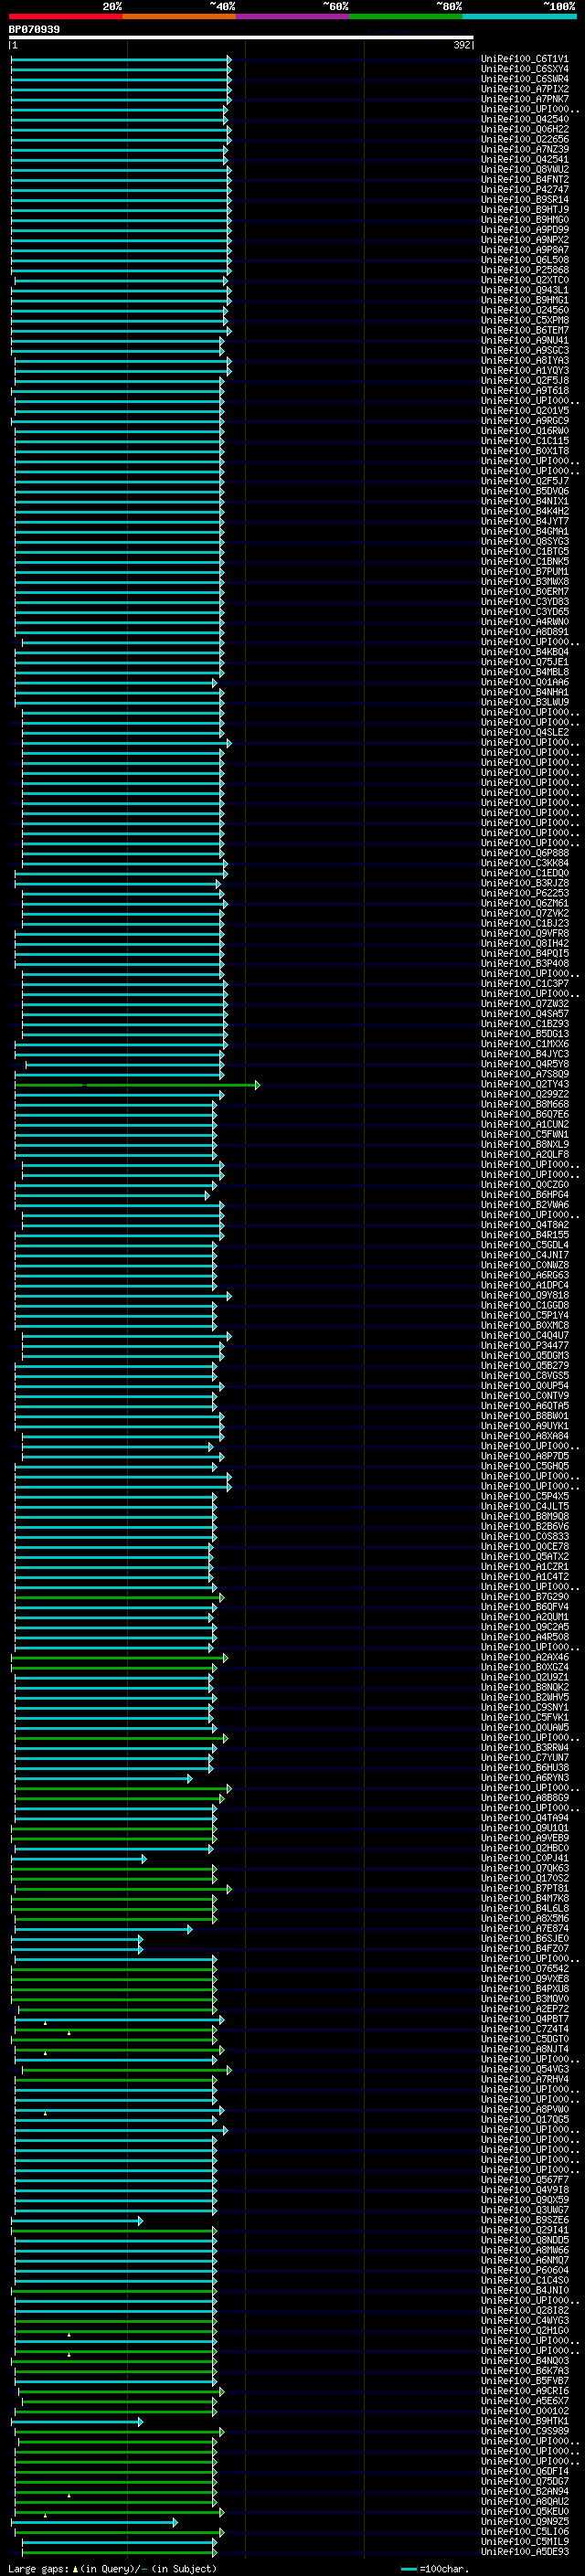Select label UniRef100_B9SR14
The width and height of the screenshot is (585, 2576).
pyautogui.click(x=525, y=200)
